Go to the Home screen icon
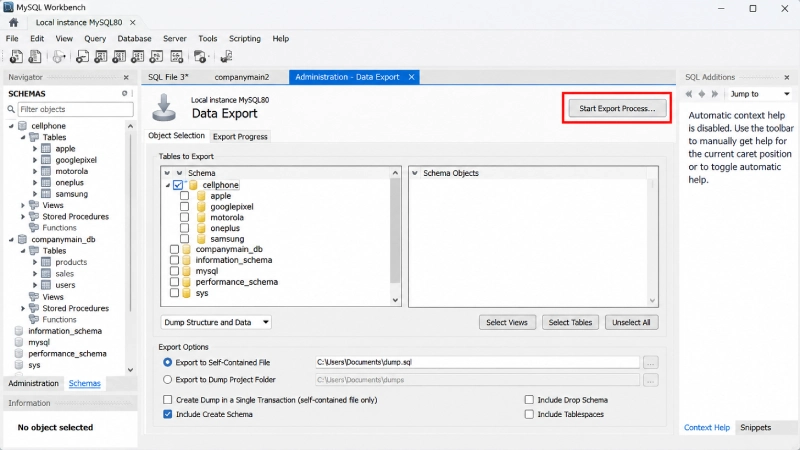The height and width of the screenshot is (450, 800). pyautogui.click(x=13, y=22)
